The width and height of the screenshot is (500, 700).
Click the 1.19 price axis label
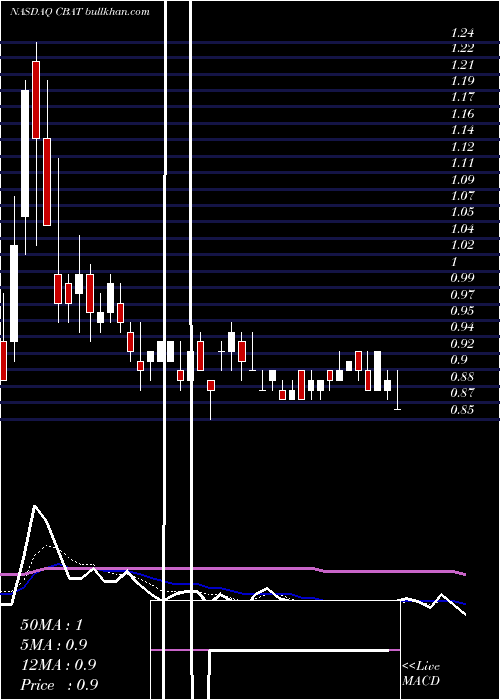point(462,81)
